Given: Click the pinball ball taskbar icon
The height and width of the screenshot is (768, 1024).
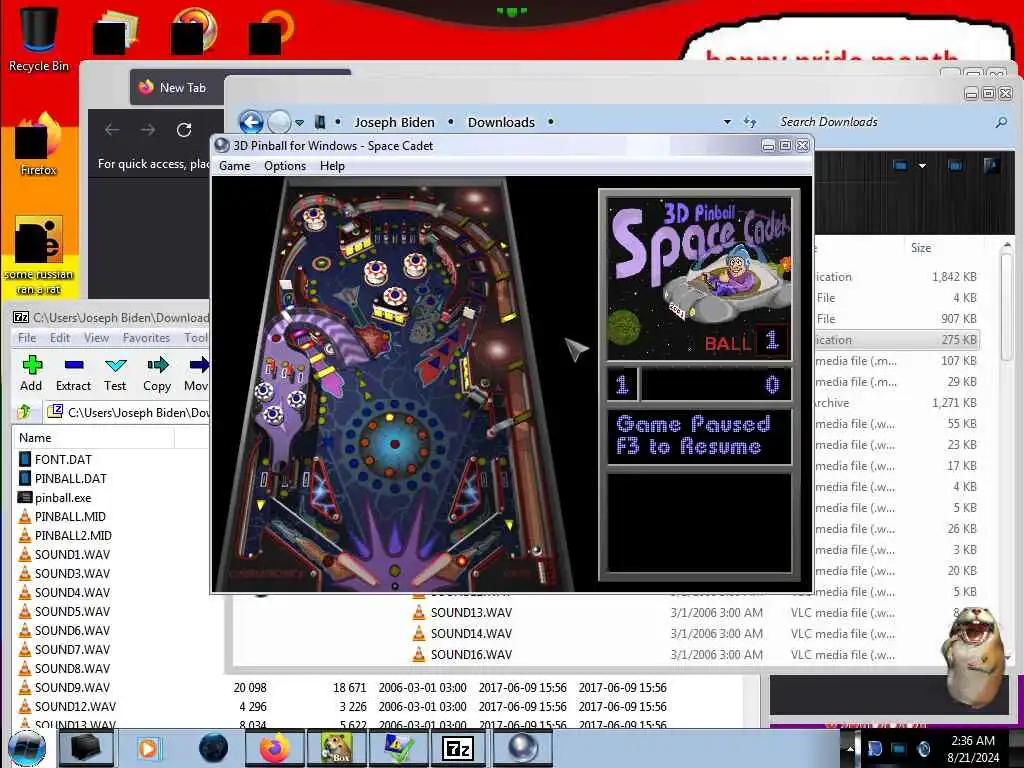Looking at the screenshot, I should (x=521, y=748).
